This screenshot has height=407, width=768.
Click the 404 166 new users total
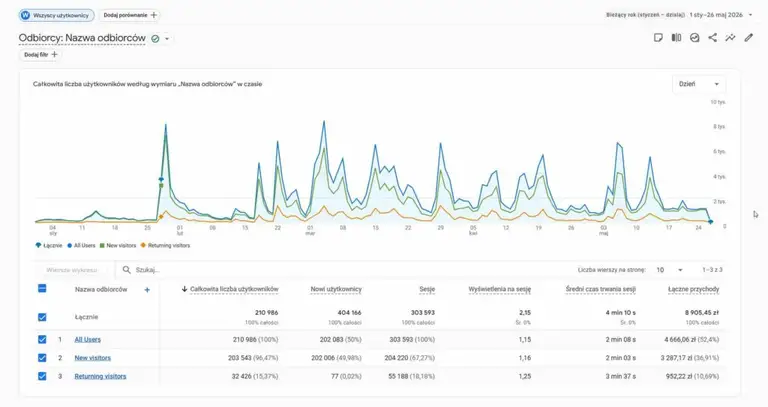tap(350, 312)
